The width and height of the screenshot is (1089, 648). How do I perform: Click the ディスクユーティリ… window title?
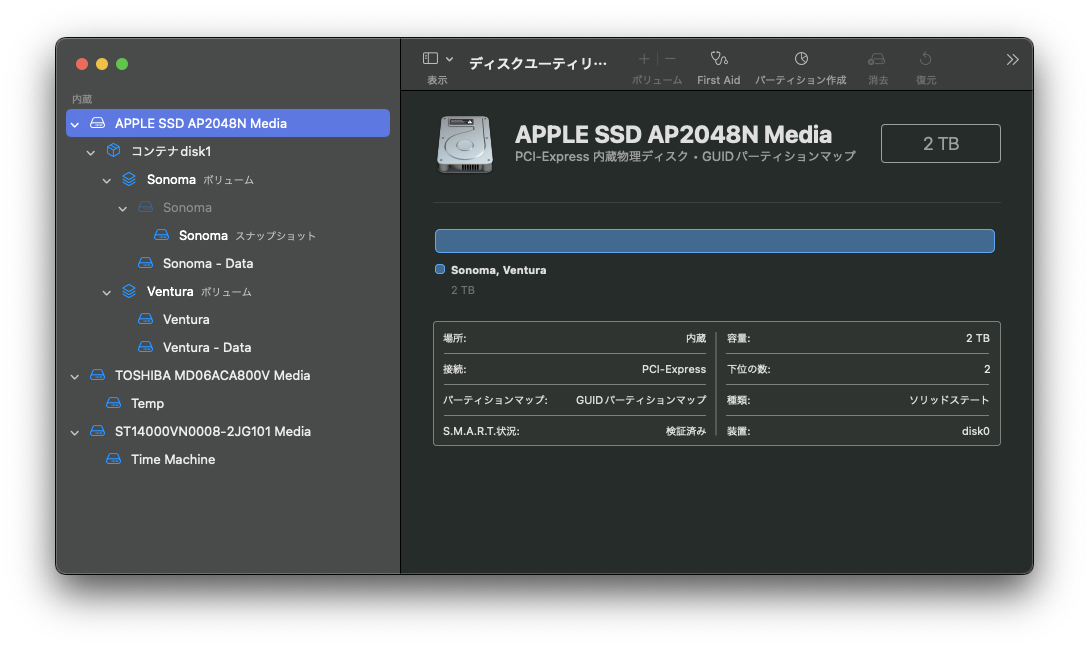tap(538, 63)
